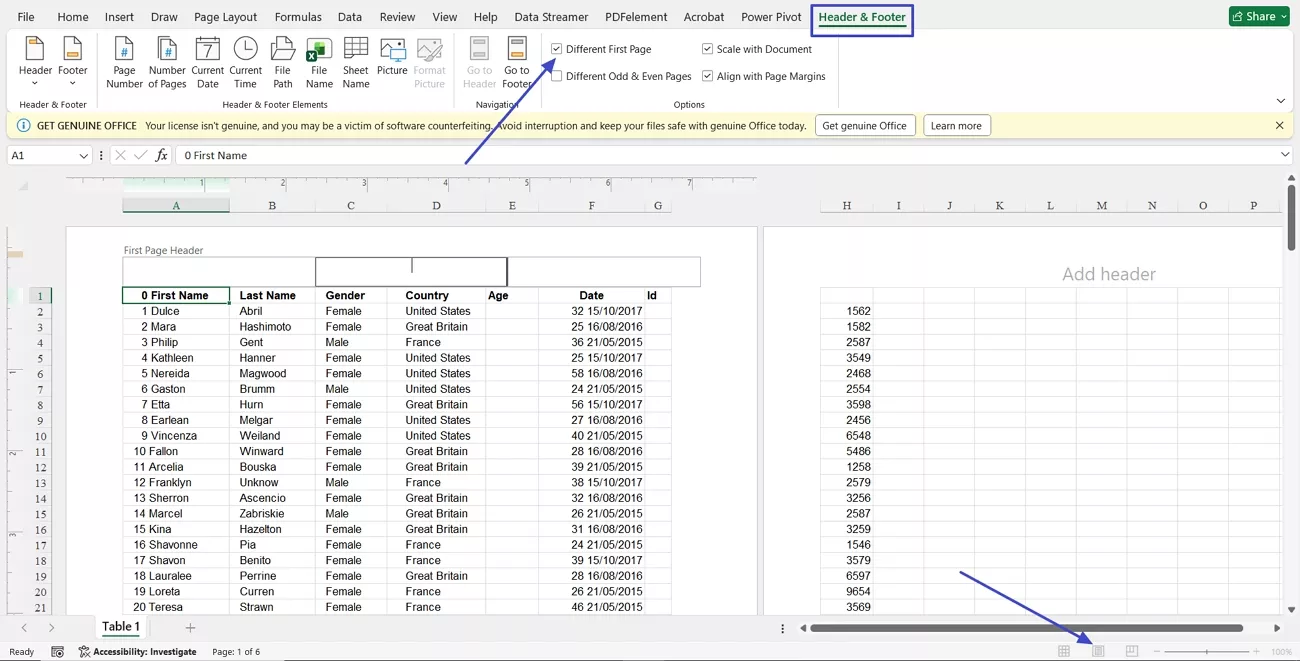Switch to Normal view via status bar icon
This screenshot has height=661, width=1300.
tap(1065, 651)
